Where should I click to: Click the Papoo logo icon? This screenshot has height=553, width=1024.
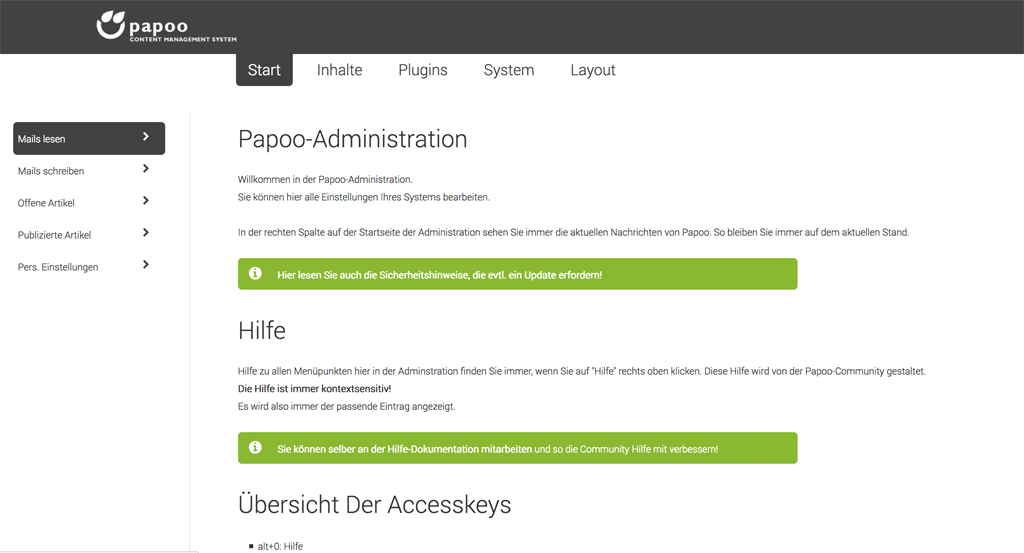[x=110, y=25]
